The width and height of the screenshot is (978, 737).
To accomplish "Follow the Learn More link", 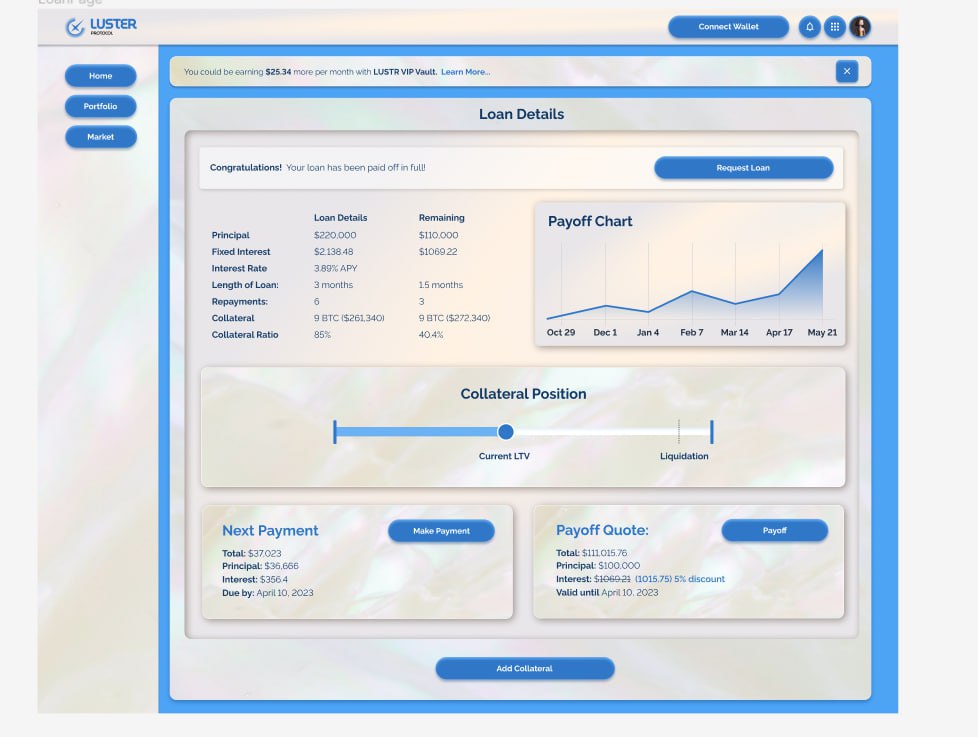I will pos(465,72).
